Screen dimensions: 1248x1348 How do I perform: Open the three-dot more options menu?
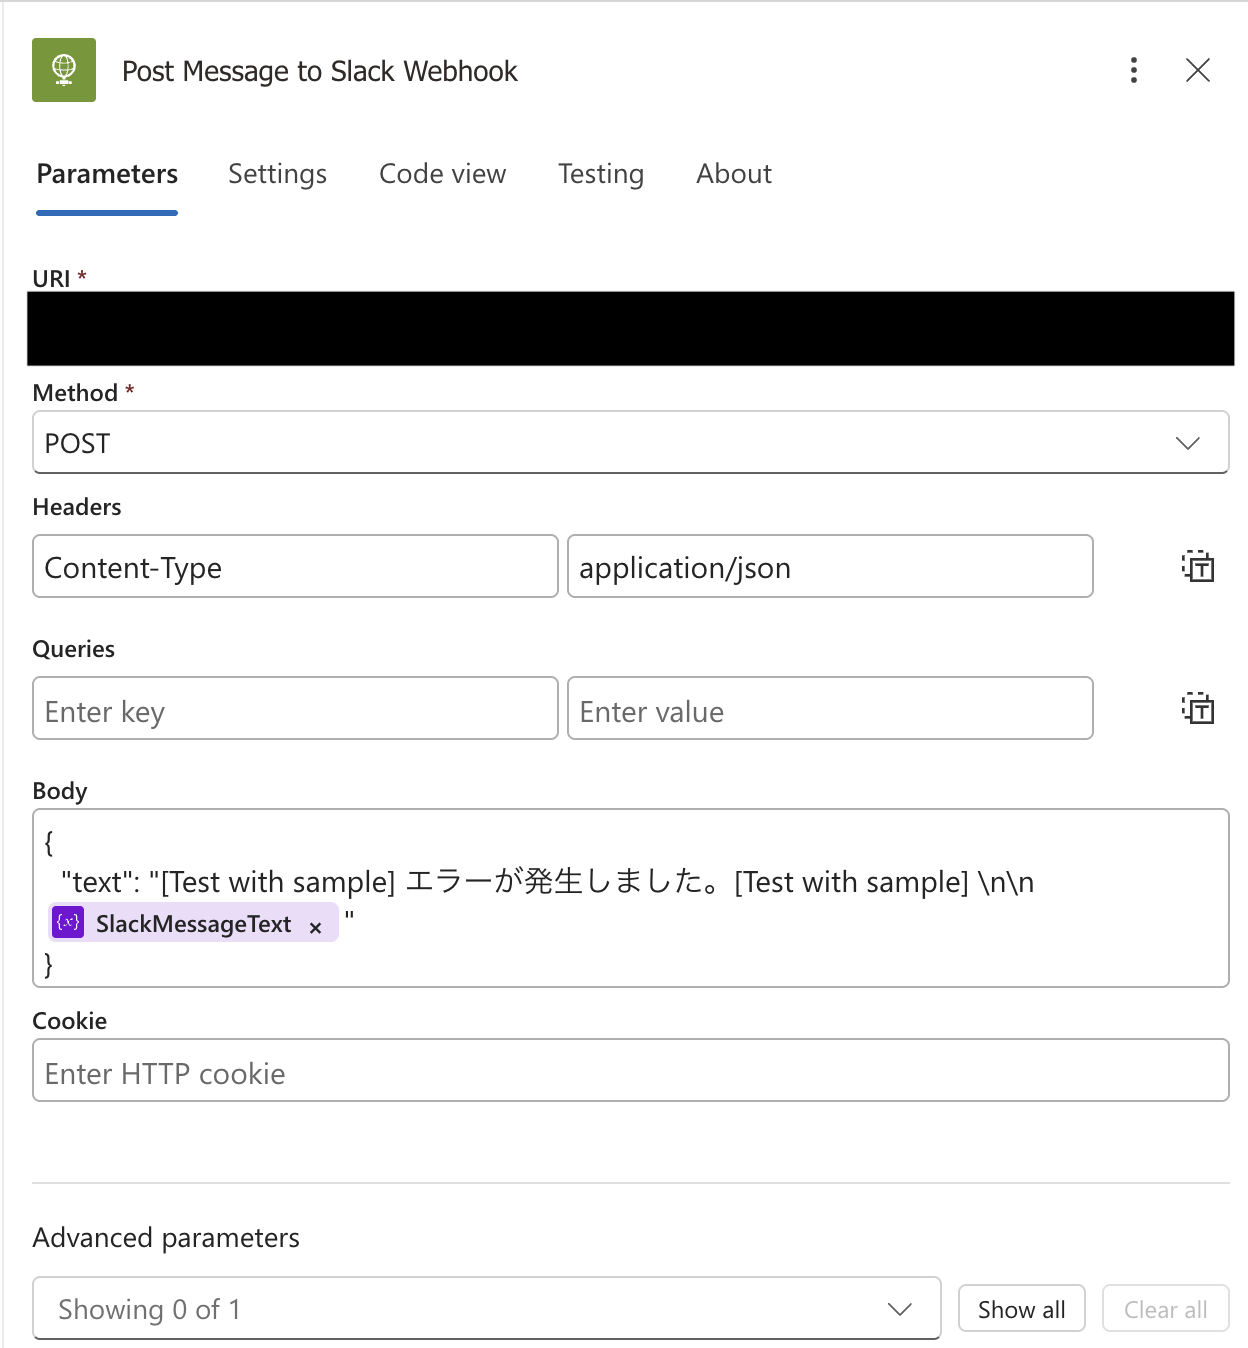pos(1133,70)
